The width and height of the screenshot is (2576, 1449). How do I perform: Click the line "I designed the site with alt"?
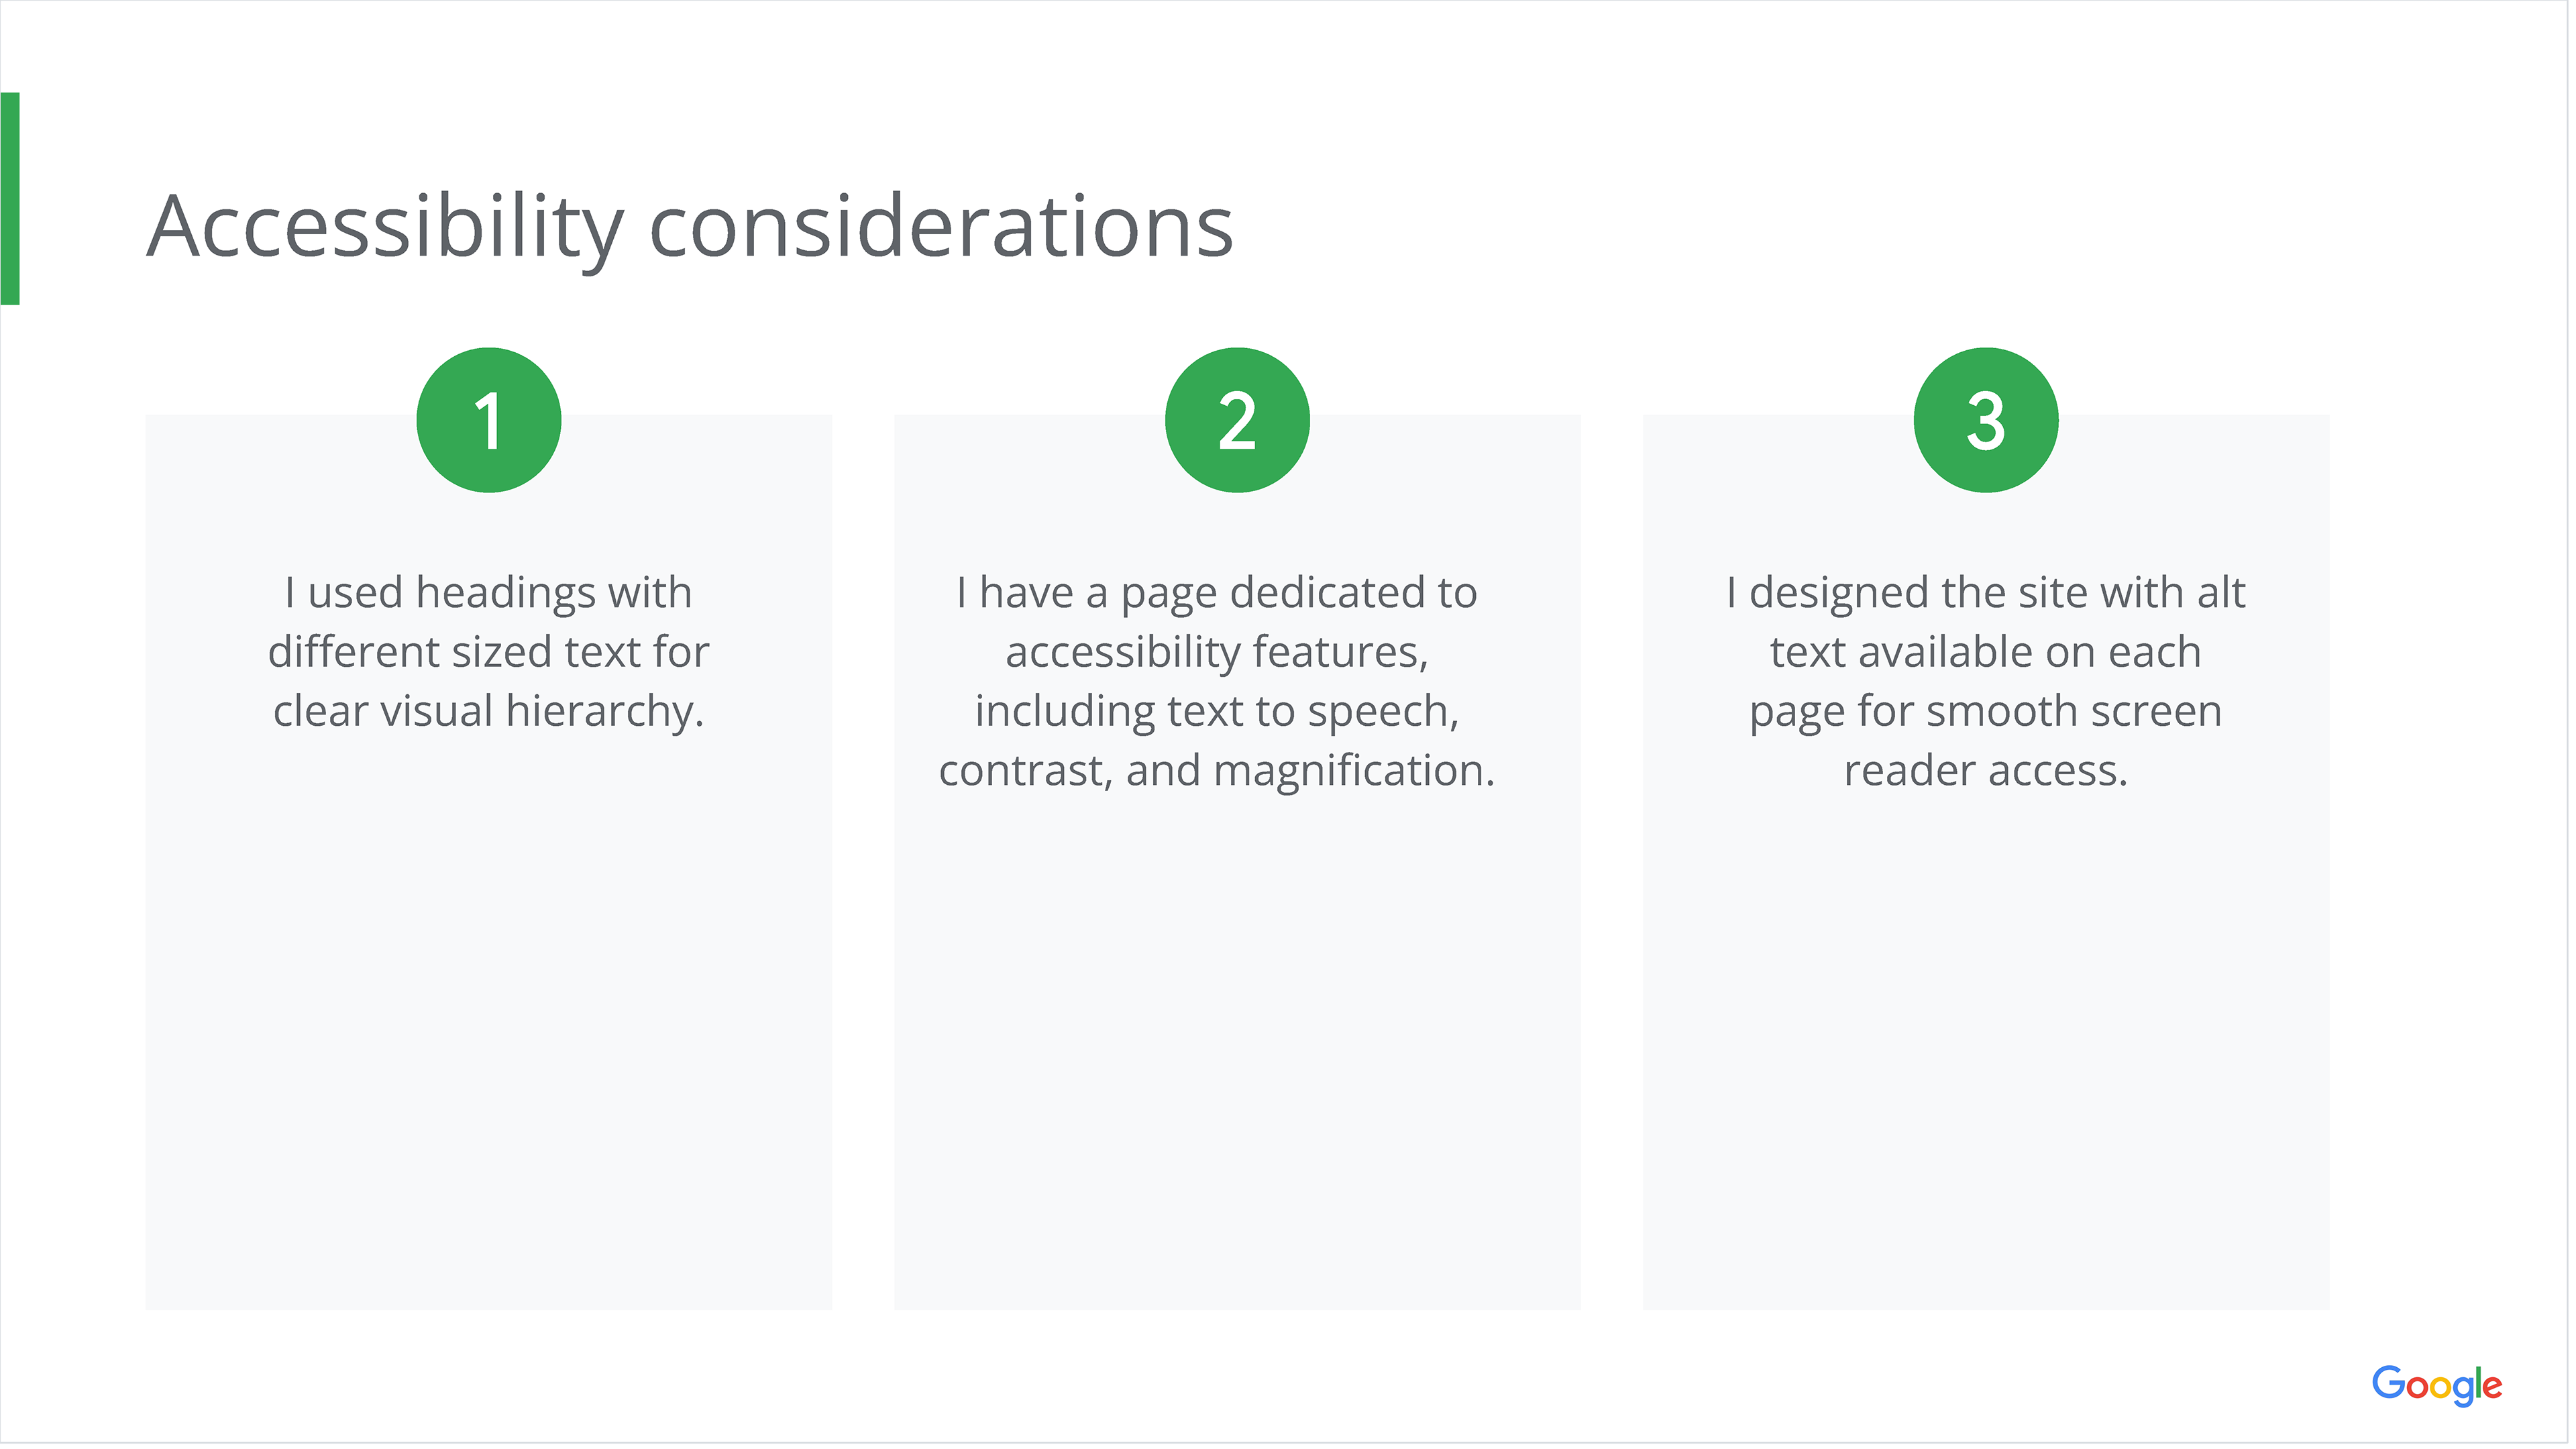pyautogui.click(x=1985, y=593)
